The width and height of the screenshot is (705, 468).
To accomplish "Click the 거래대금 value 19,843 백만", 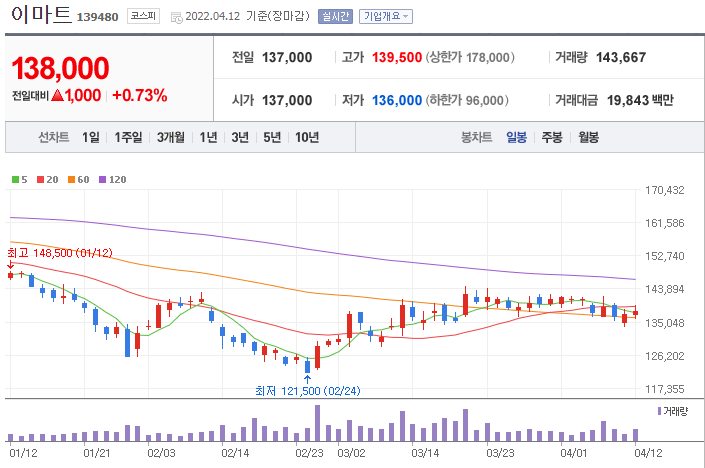I will pos(640,100).
